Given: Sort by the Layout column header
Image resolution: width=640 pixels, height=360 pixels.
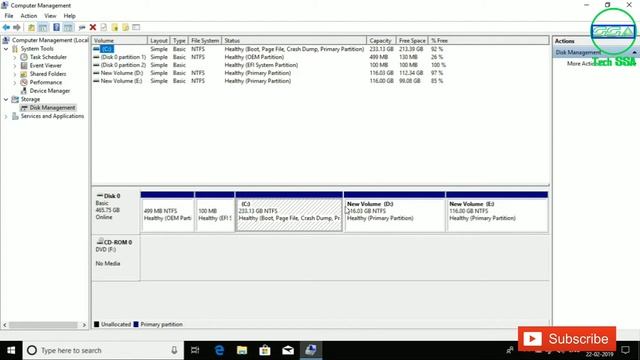Looking at the screenshot, I should tap(158, 40).
